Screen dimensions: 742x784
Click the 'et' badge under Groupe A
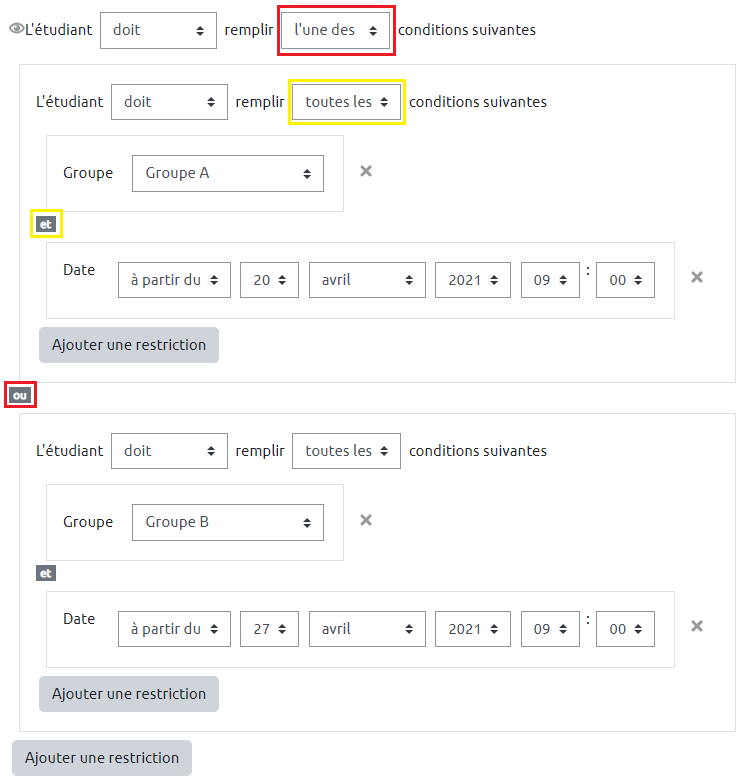tap(45, 224)
